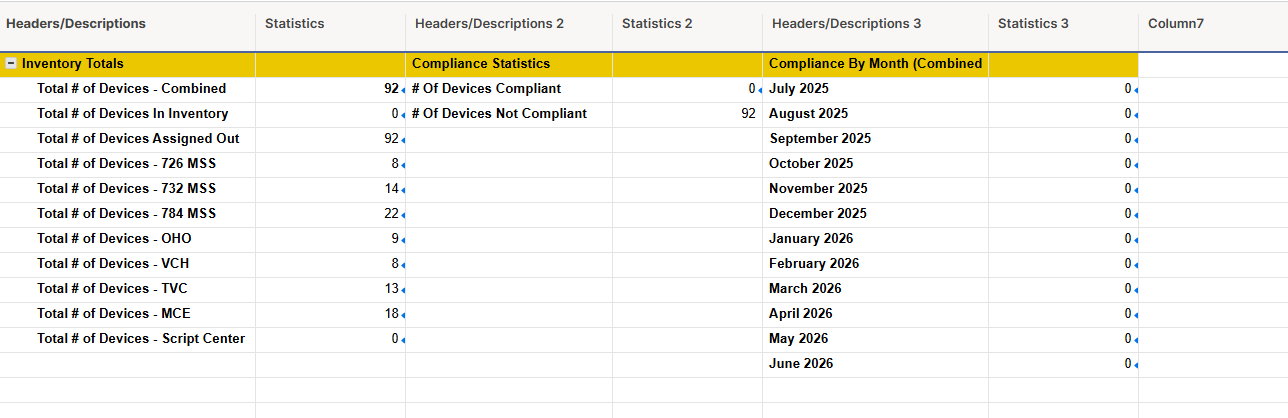Select the Compliance Statistics header cell
Screen dimensions: 1288x418
[509, 64]
